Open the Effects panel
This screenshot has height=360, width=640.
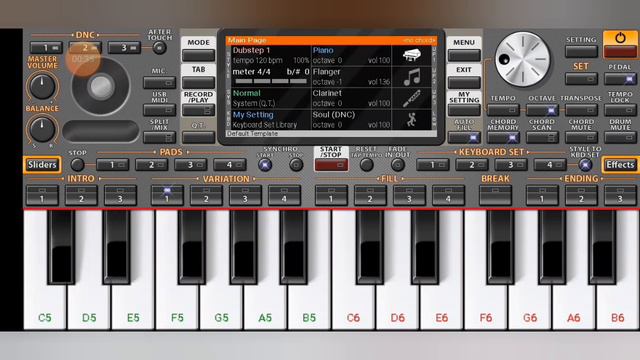coord(620,165)
